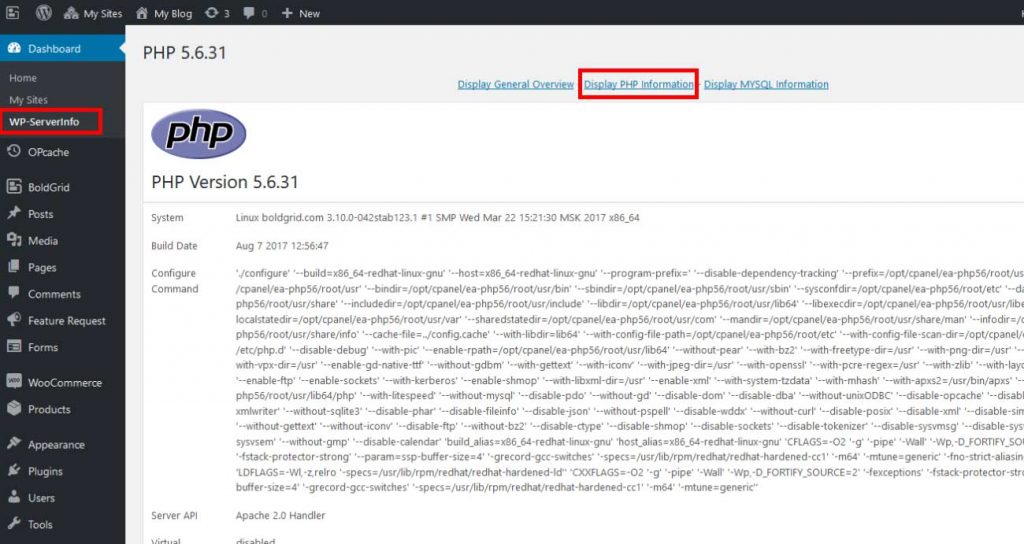
Task: Click New in the admin bar
Action: point(310,14)
